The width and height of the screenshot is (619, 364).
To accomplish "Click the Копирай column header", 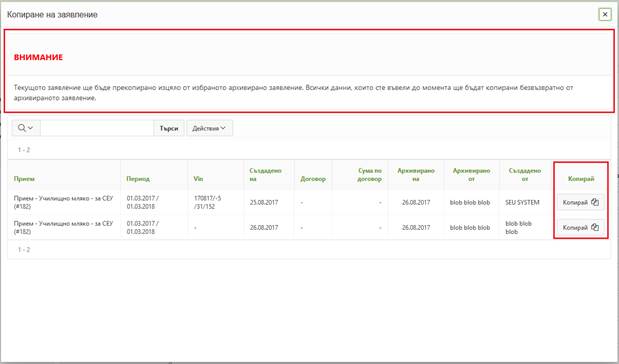I will click(581, 179).
